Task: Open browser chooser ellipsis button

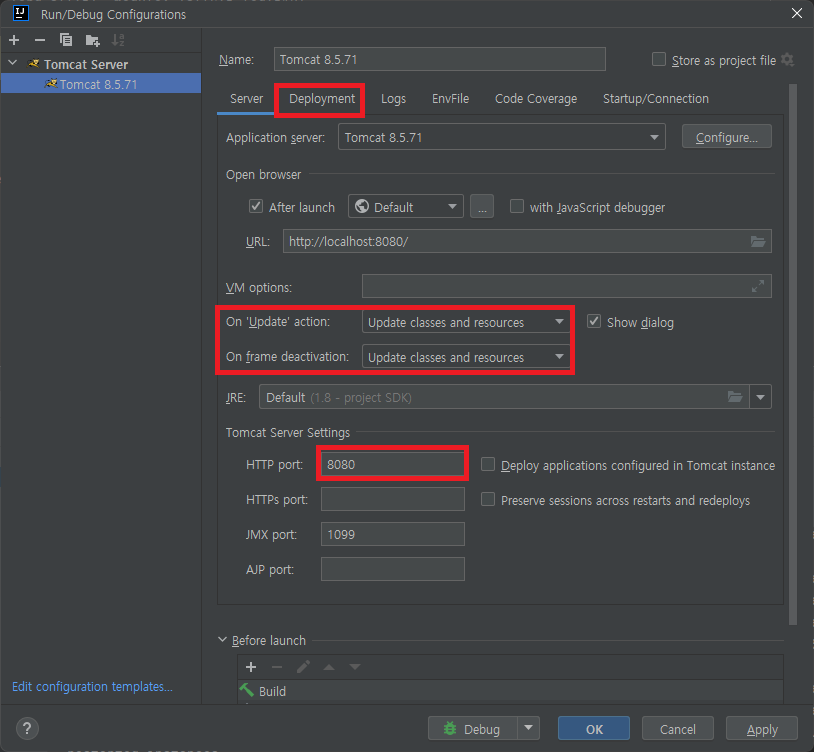Action: coord(482,207)
